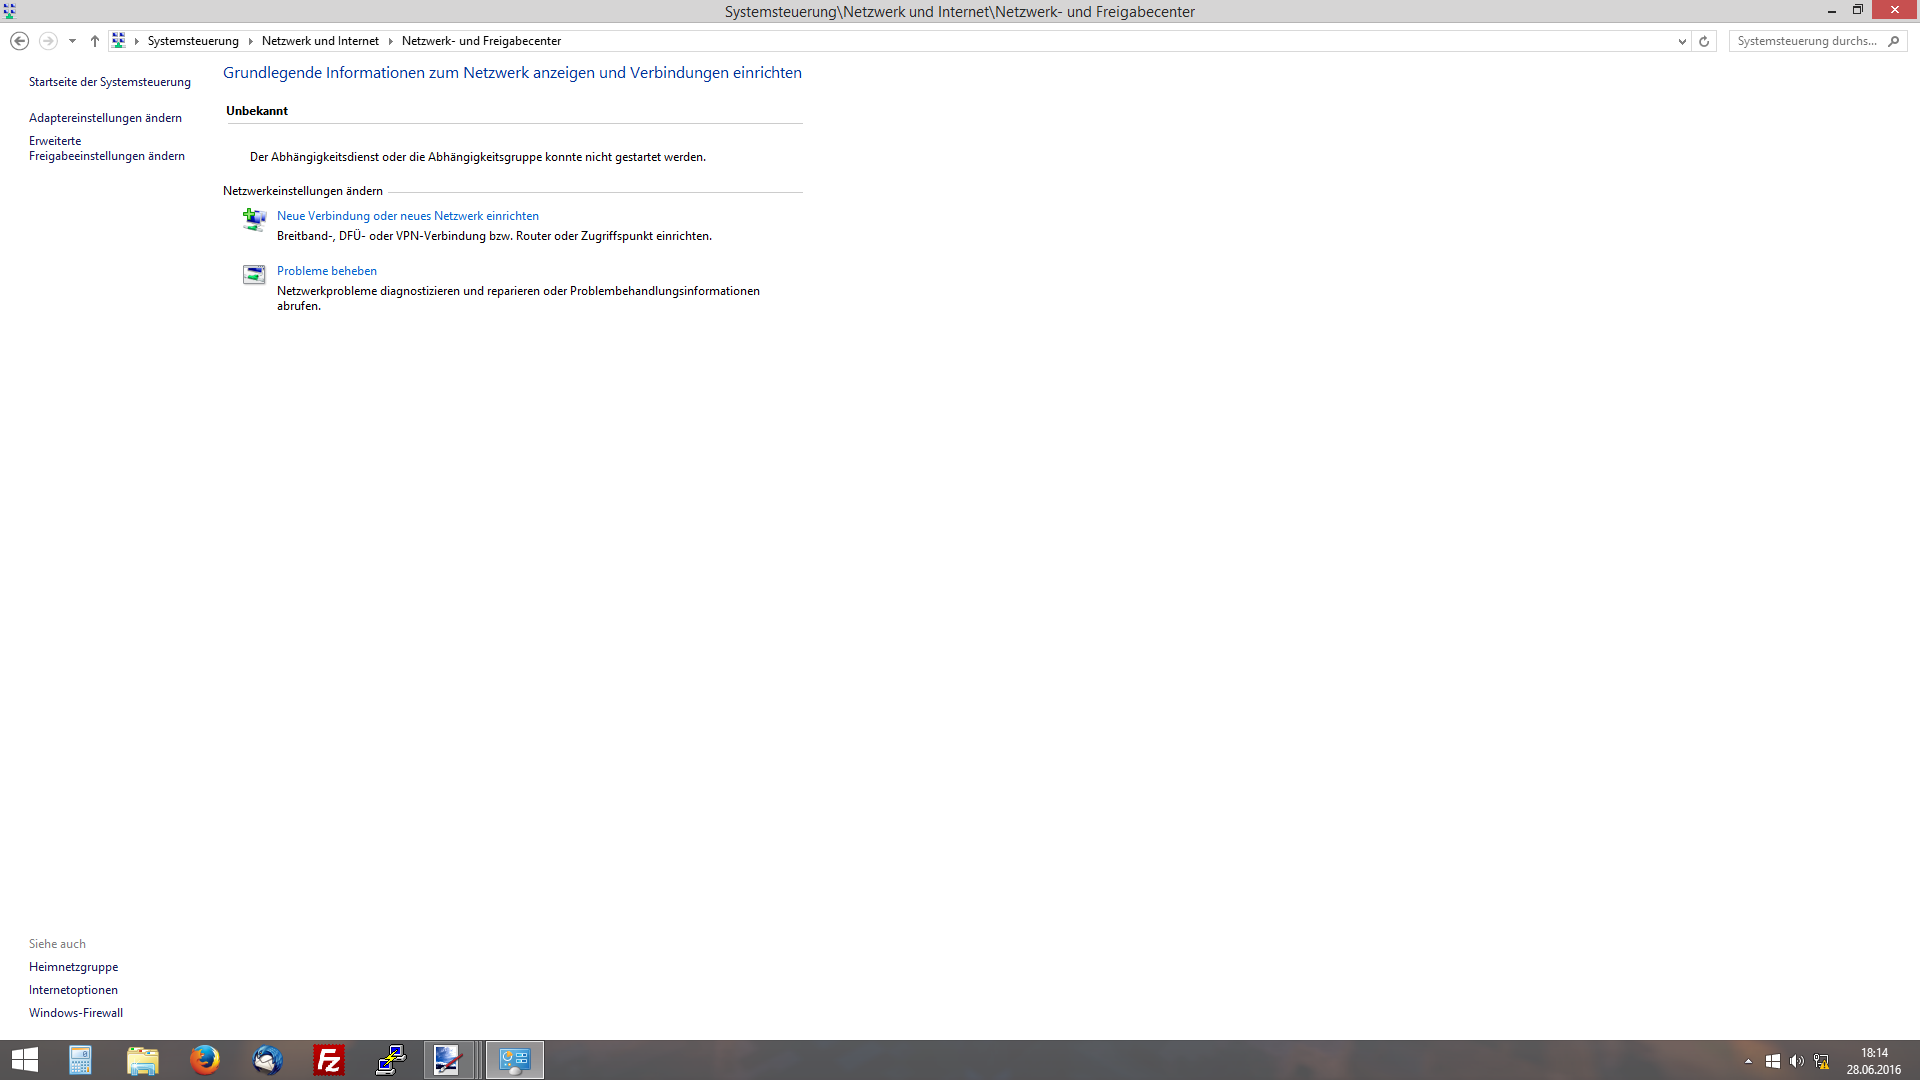This screenshot has height=1080, width=1920.
Task: Open FileZilla from the taskbar
Action: tap(329, 1060)
